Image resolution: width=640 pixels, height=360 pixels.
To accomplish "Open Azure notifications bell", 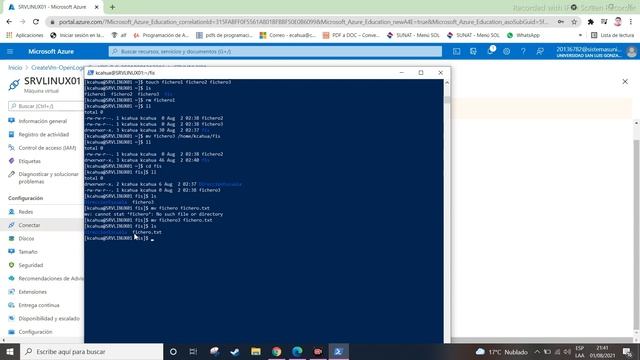I will (490, 51).
